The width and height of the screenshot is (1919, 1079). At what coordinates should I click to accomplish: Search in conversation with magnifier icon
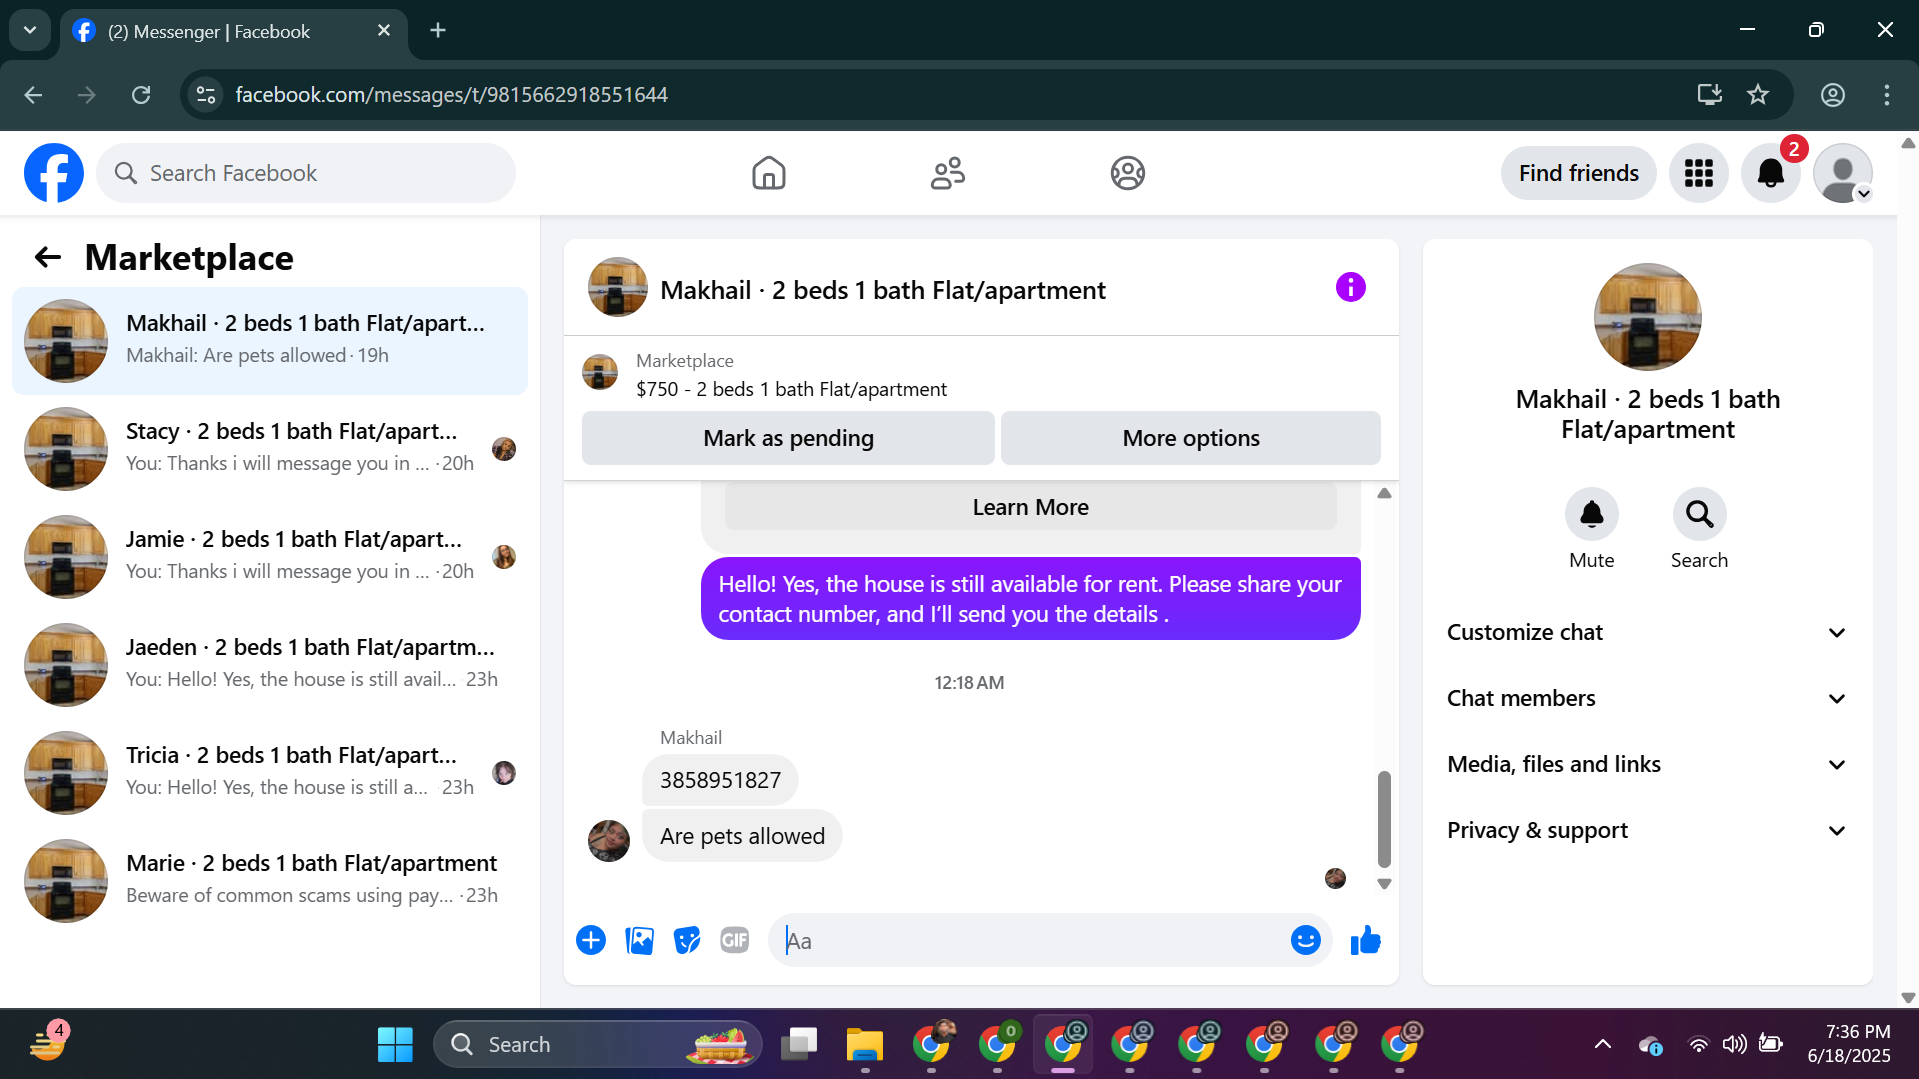tap(1699, 514)
